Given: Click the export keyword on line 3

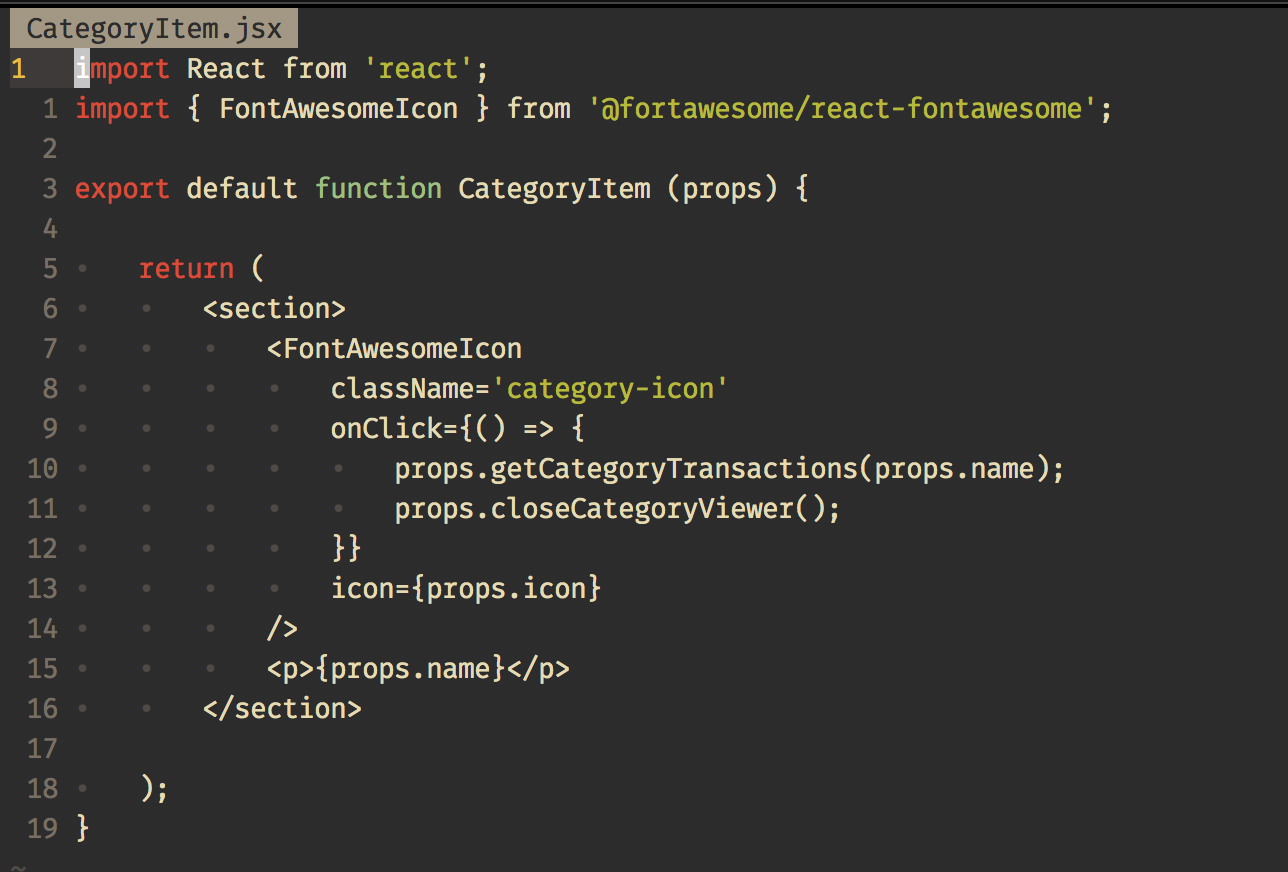Looking at the screenshot, I should (x=122, y=188).
